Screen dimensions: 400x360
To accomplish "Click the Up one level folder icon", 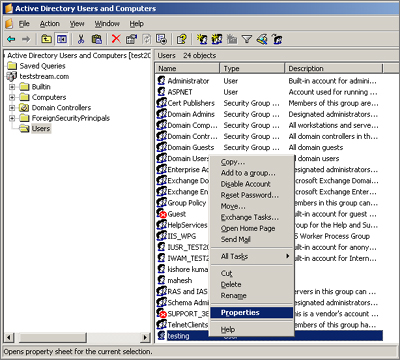I will [46, 39].
